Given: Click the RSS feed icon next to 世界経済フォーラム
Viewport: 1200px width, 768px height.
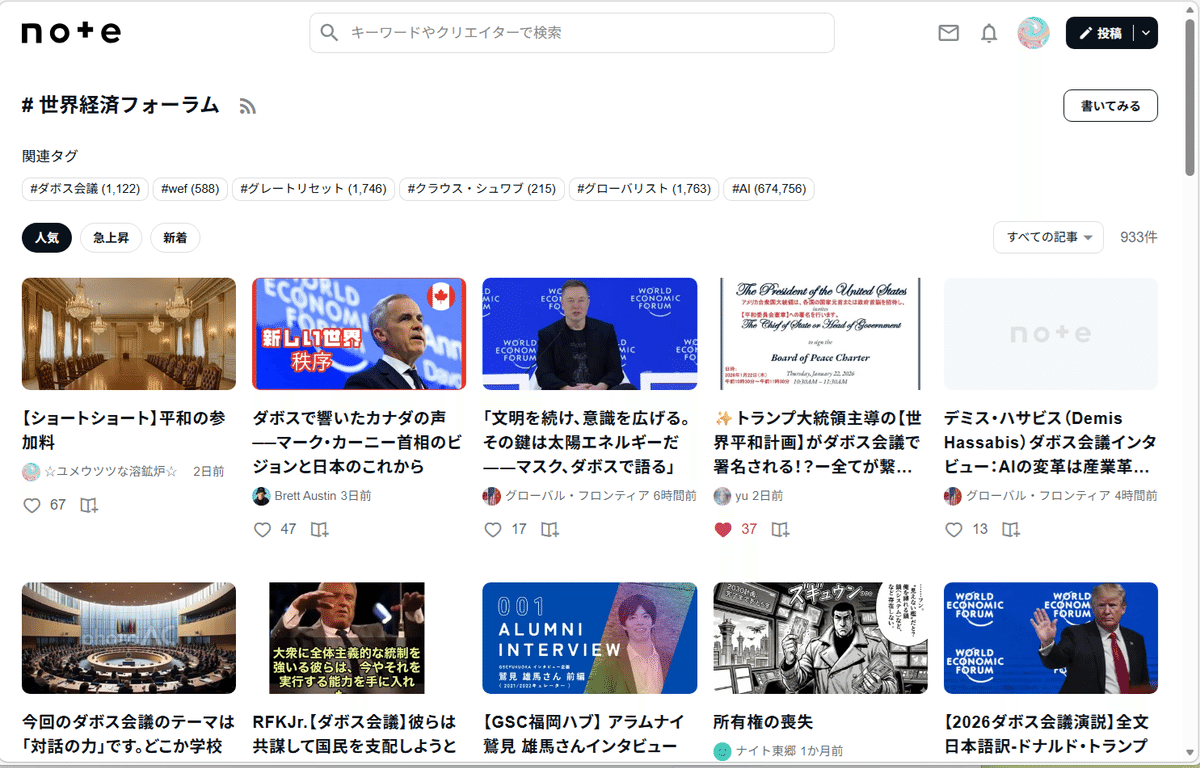Looking at the screenshot, I should (x=247, y=105).
